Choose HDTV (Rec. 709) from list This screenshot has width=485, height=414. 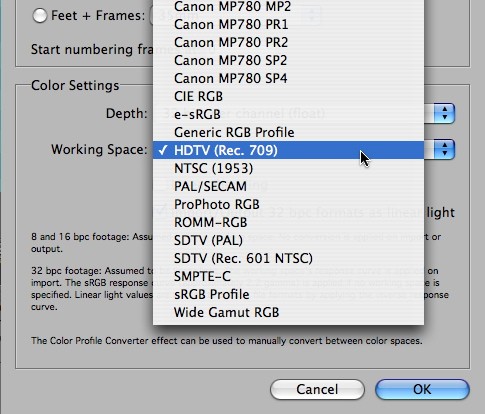pos(288,150)
